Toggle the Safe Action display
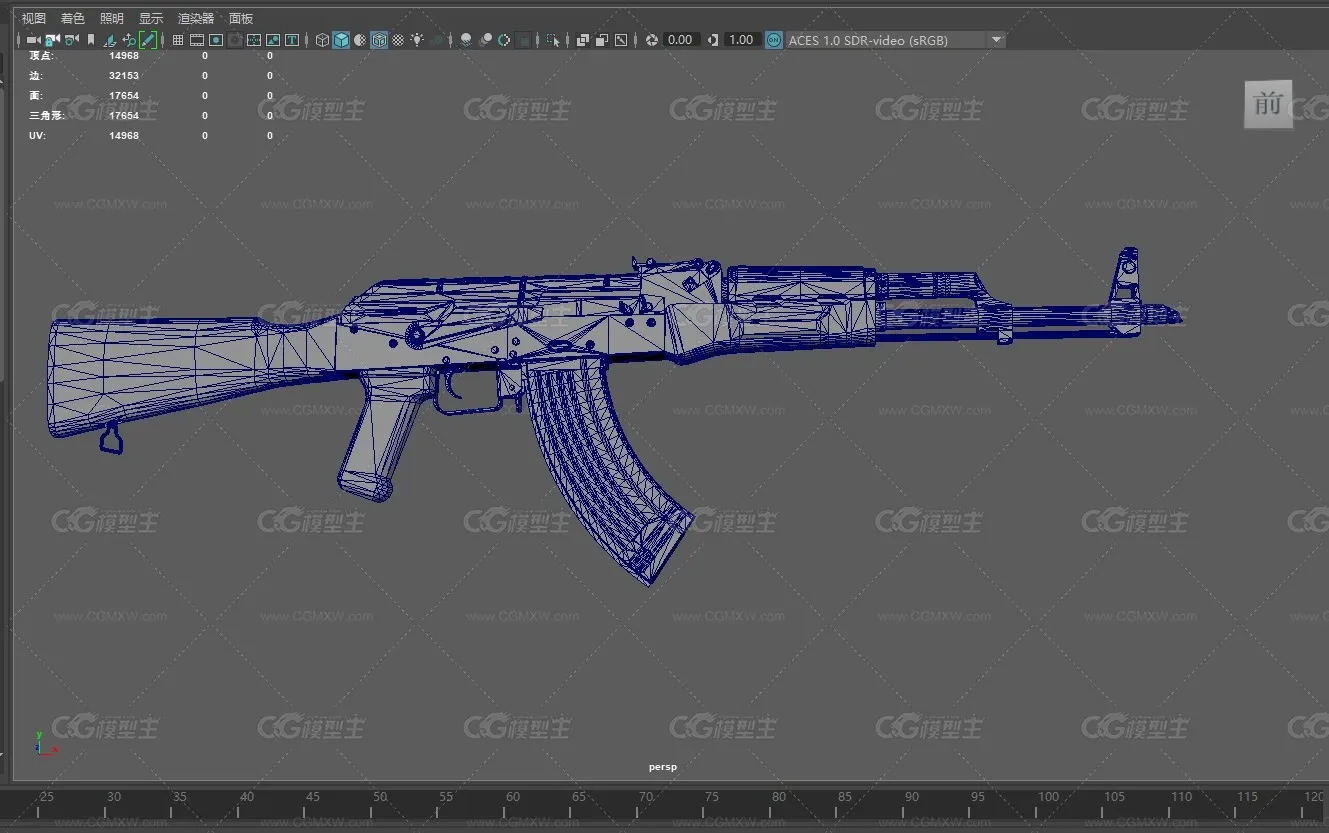1329x833 pixels. 273,40
